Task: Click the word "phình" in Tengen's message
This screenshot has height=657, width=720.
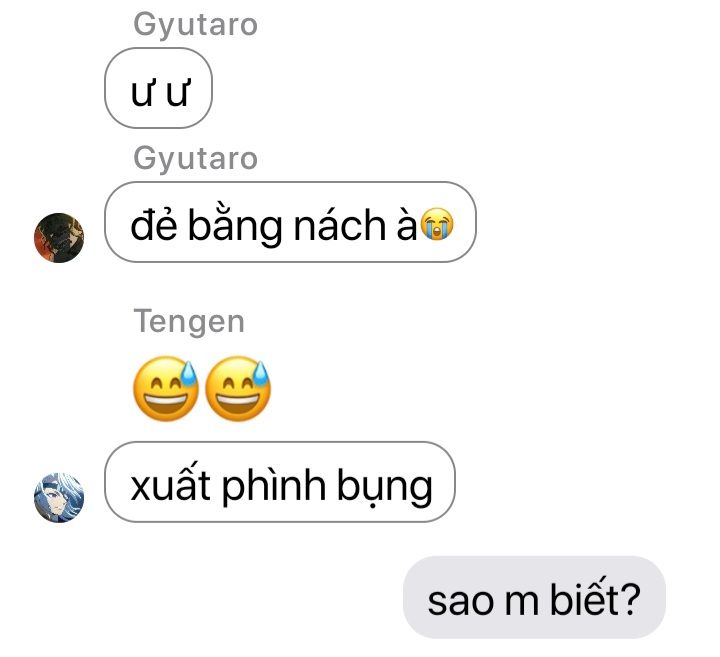Action: 274,486
